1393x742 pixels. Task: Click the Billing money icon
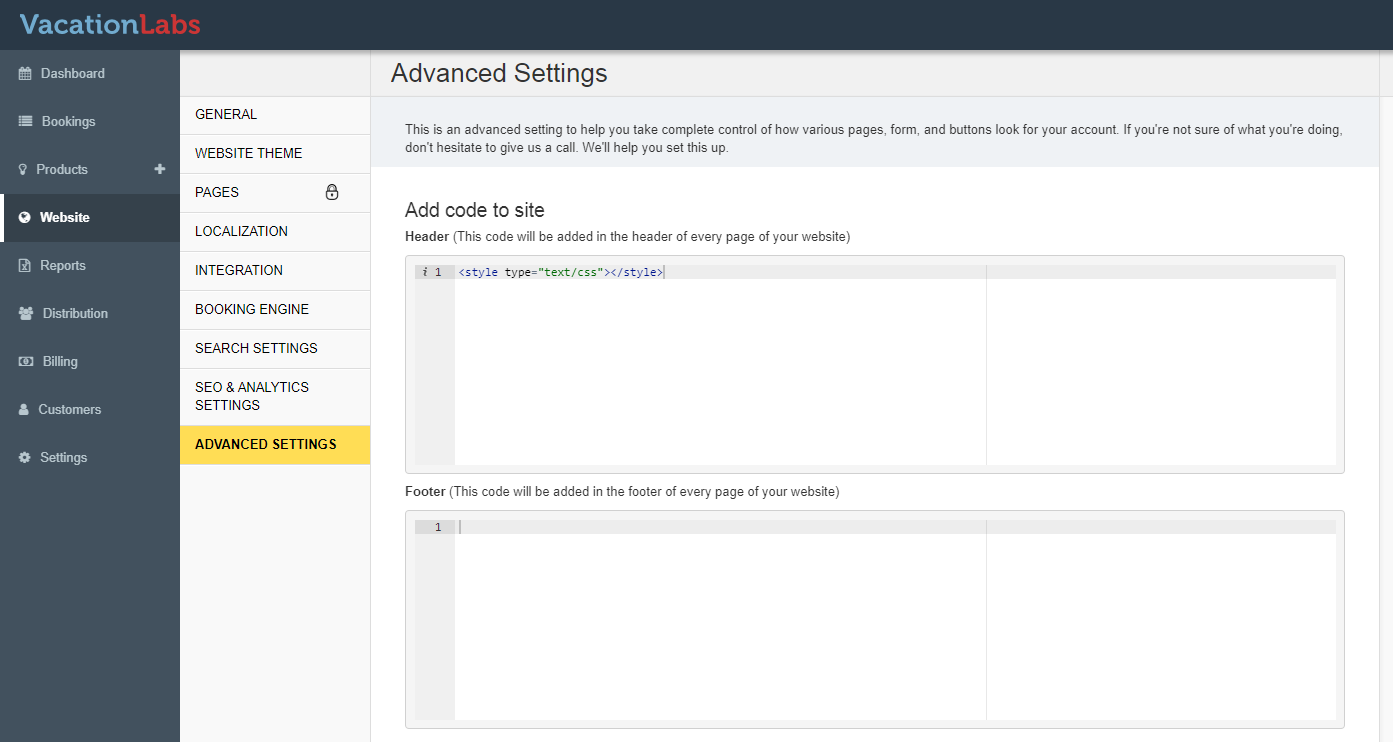pos(25,362)
